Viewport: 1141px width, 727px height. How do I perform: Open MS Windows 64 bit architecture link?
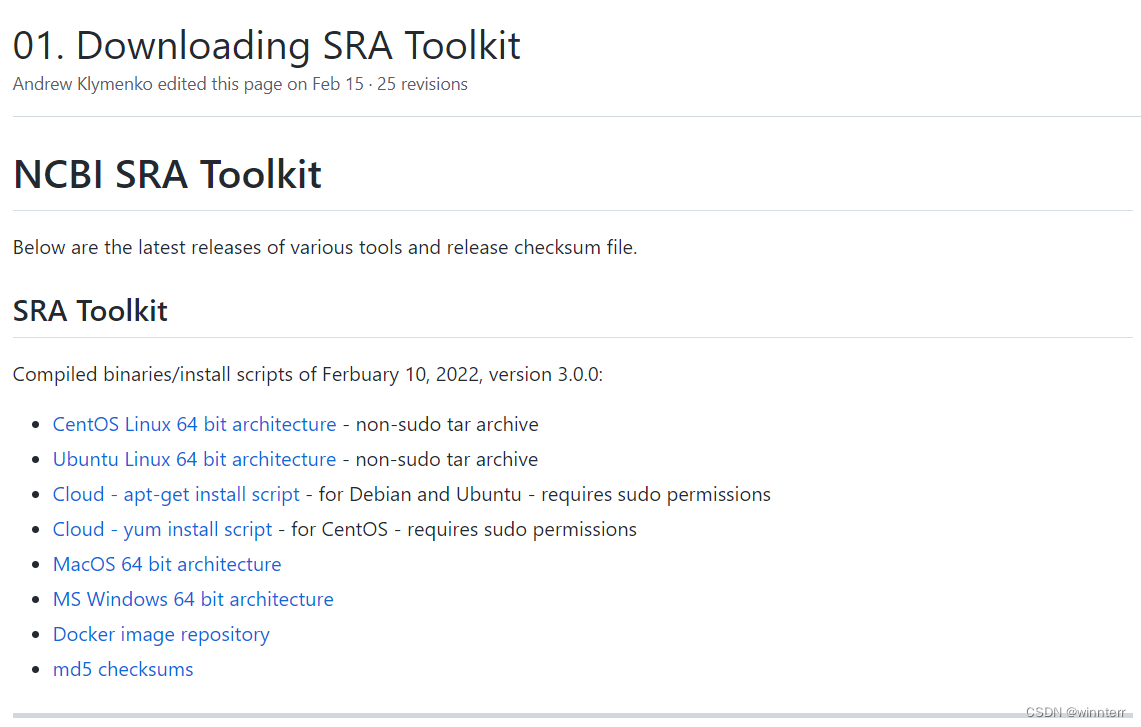193,599
